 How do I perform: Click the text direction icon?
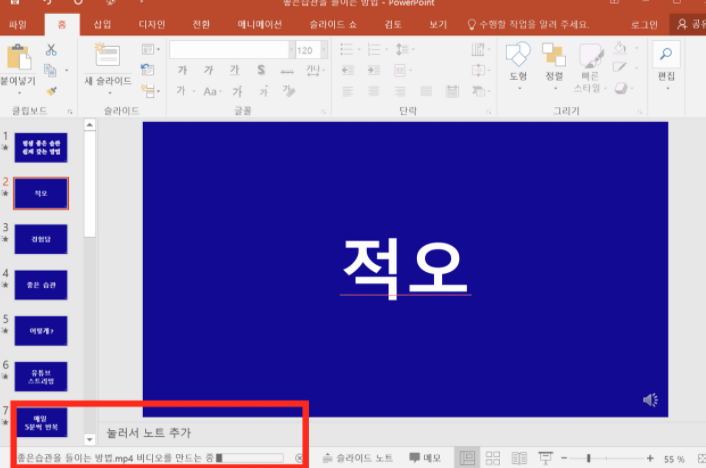pyautogui.click(x=480, y=49)
